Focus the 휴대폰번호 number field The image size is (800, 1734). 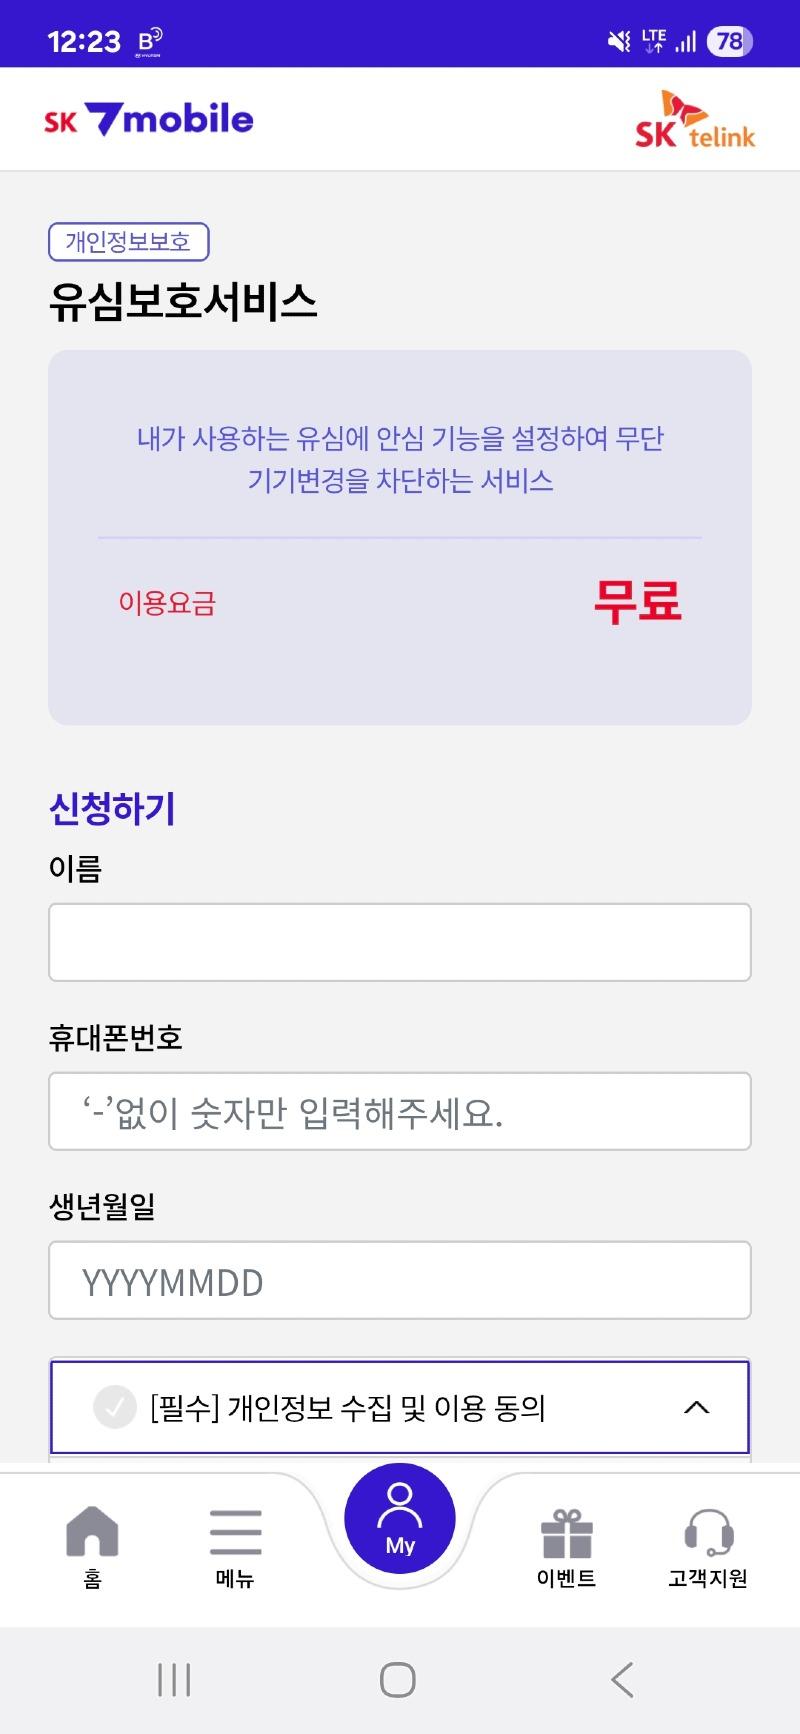[400, 1111]
